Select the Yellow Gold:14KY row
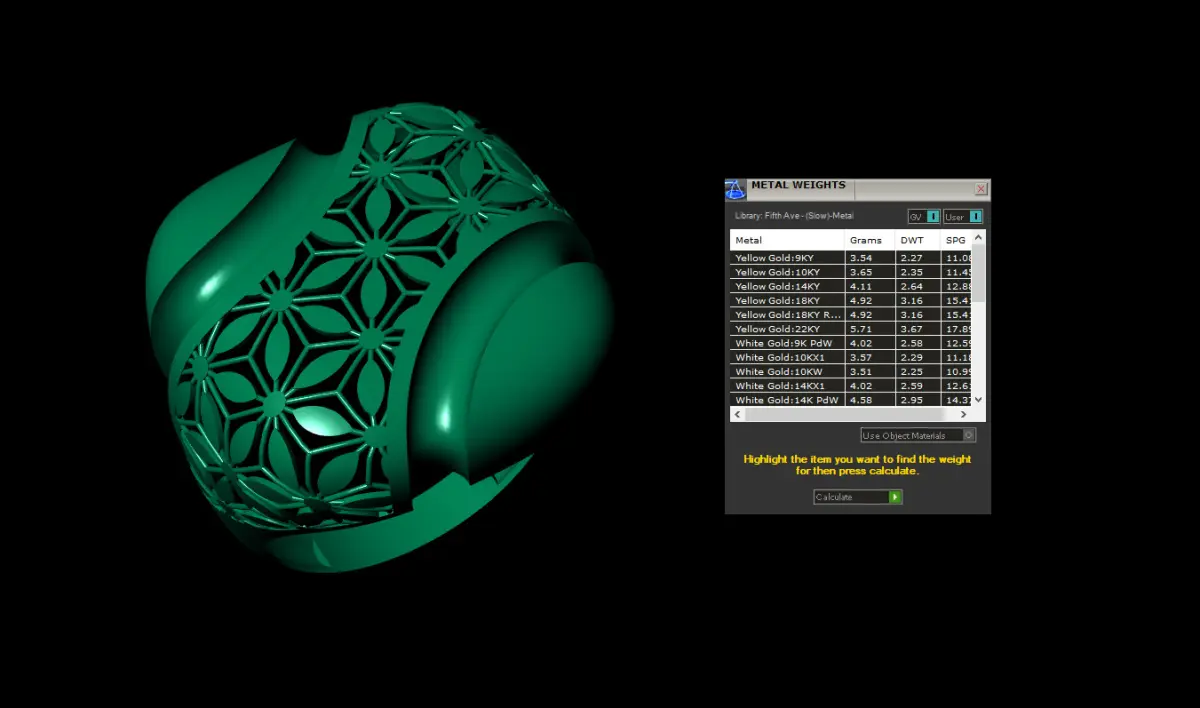Screen dimensions: 1200x708 point(851,286)
